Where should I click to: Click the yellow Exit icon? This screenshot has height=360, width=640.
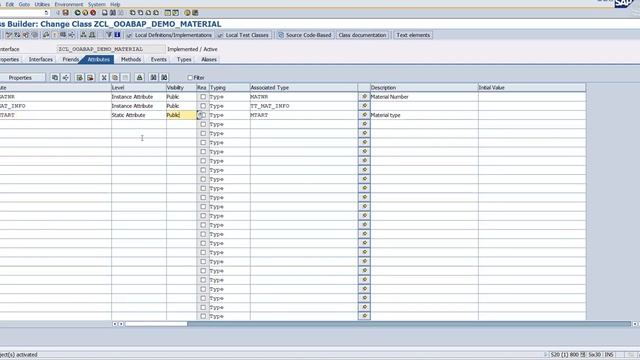coord(85,13)
